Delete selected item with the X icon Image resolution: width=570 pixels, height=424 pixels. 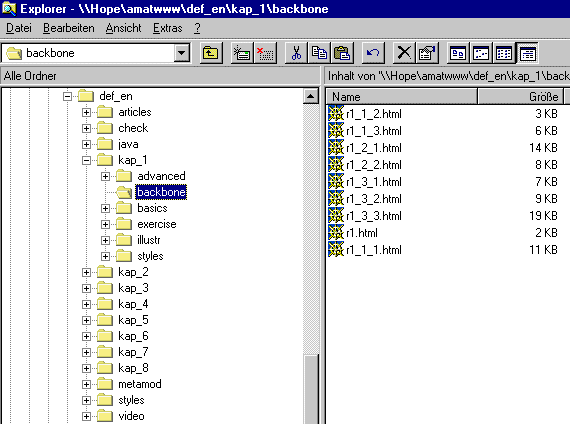pos(404,53)
